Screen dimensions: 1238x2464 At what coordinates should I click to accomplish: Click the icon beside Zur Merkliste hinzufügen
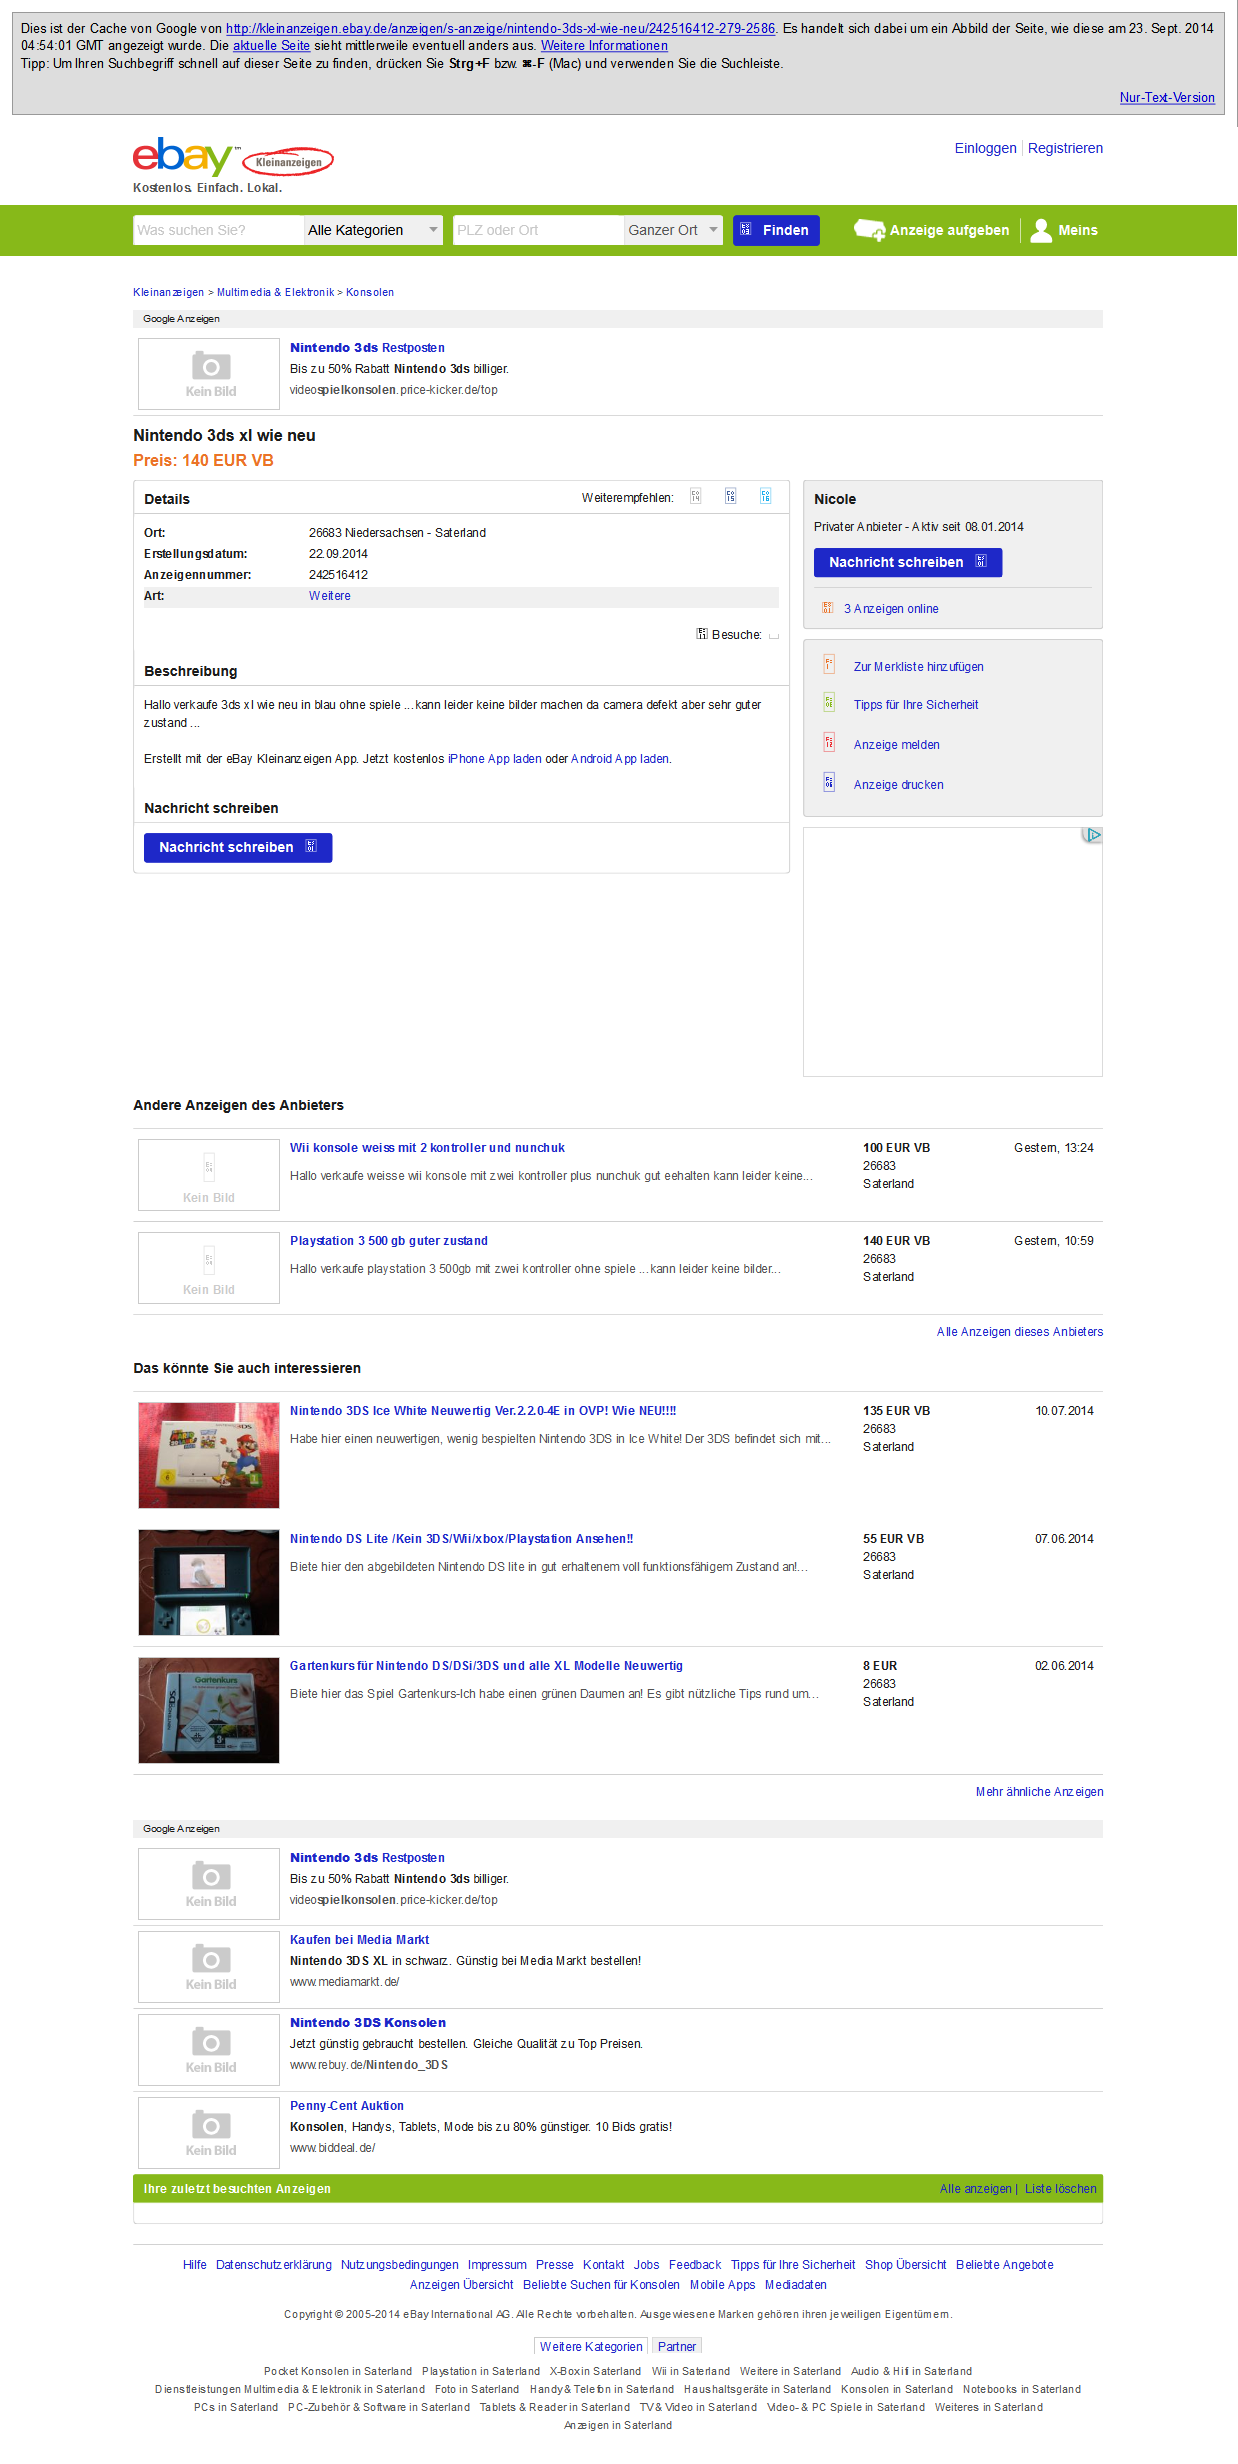pyautogui.click(x=829, y=664)
